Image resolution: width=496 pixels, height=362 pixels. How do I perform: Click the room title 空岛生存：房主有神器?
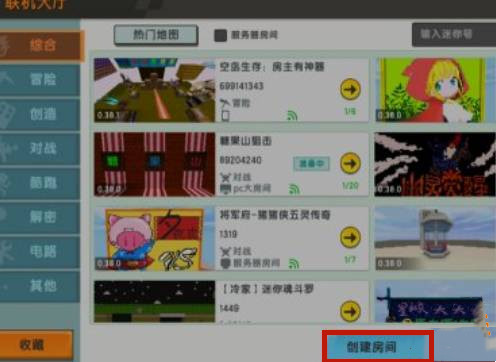(x=272, y=67)
